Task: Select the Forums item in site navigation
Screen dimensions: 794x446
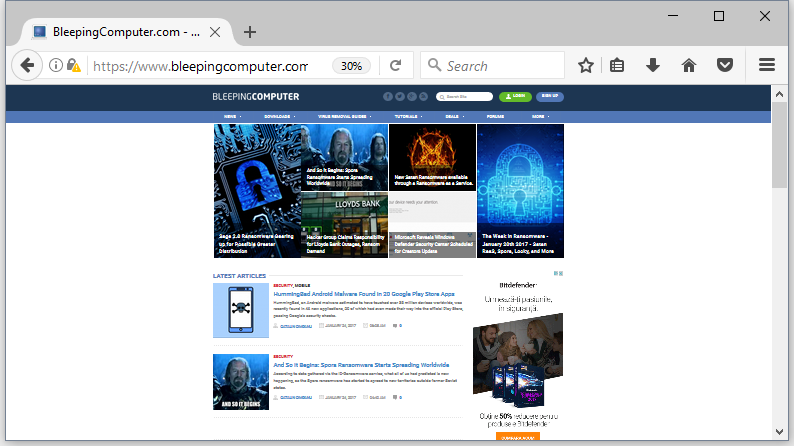Action: coord(495,117)
